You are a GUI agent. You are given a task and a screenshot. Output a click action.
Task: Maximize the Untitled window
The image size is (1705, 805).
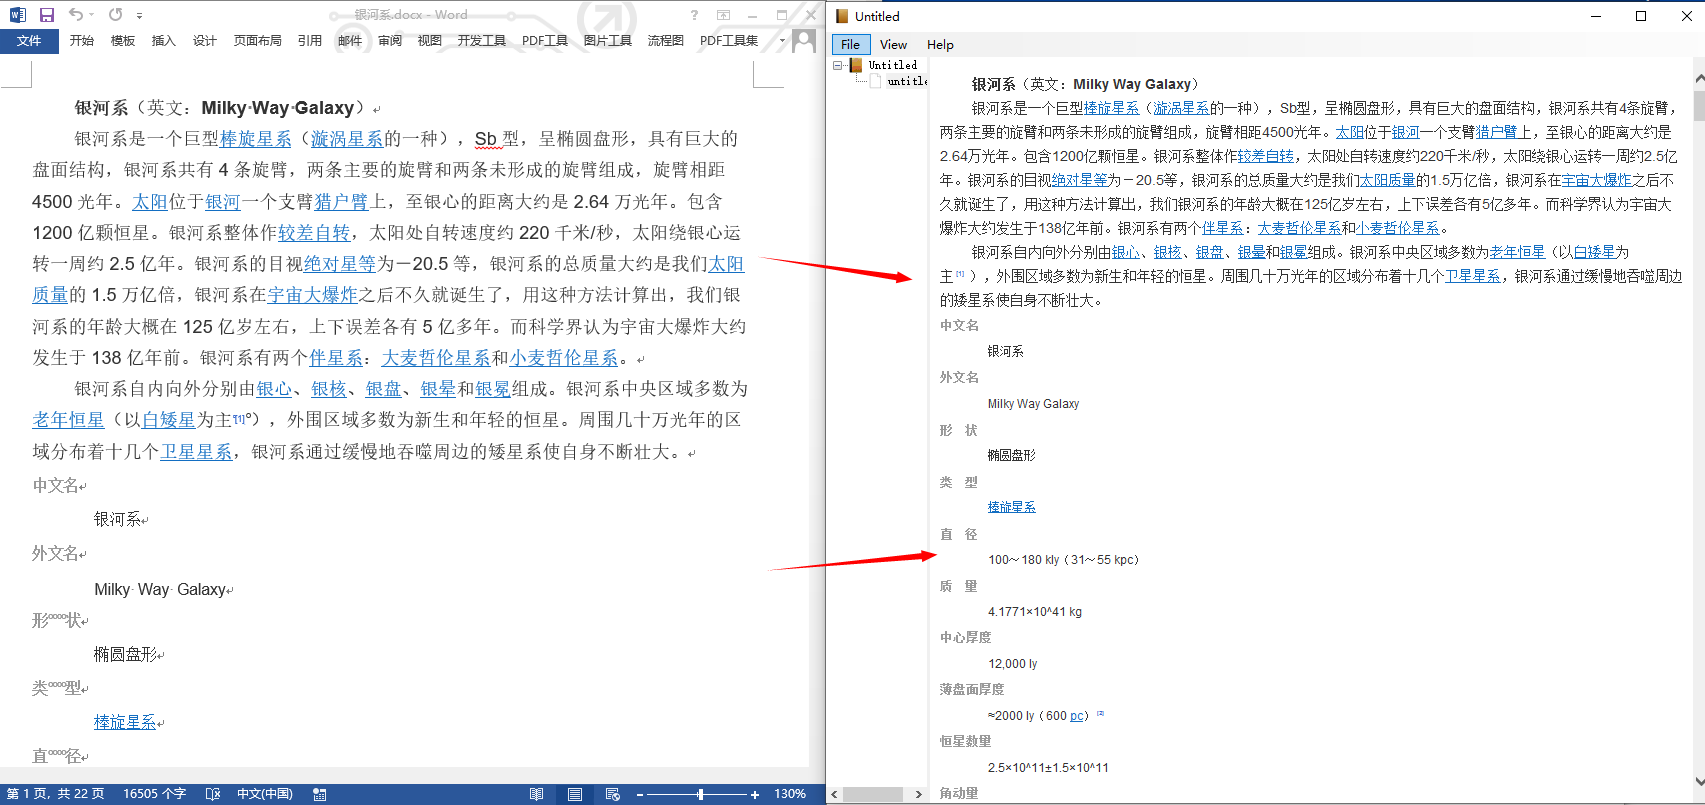[1641, 16]
